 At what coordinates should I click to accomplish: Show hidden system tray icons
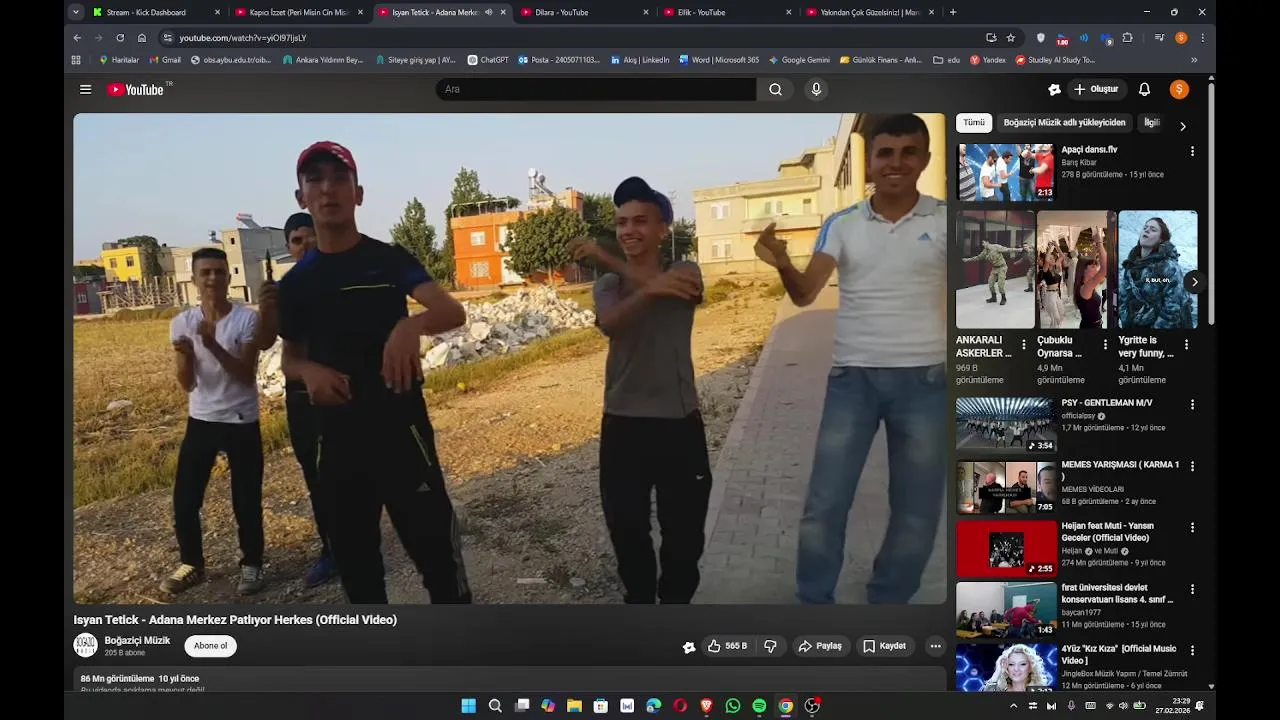click(x=1014, y=706)
